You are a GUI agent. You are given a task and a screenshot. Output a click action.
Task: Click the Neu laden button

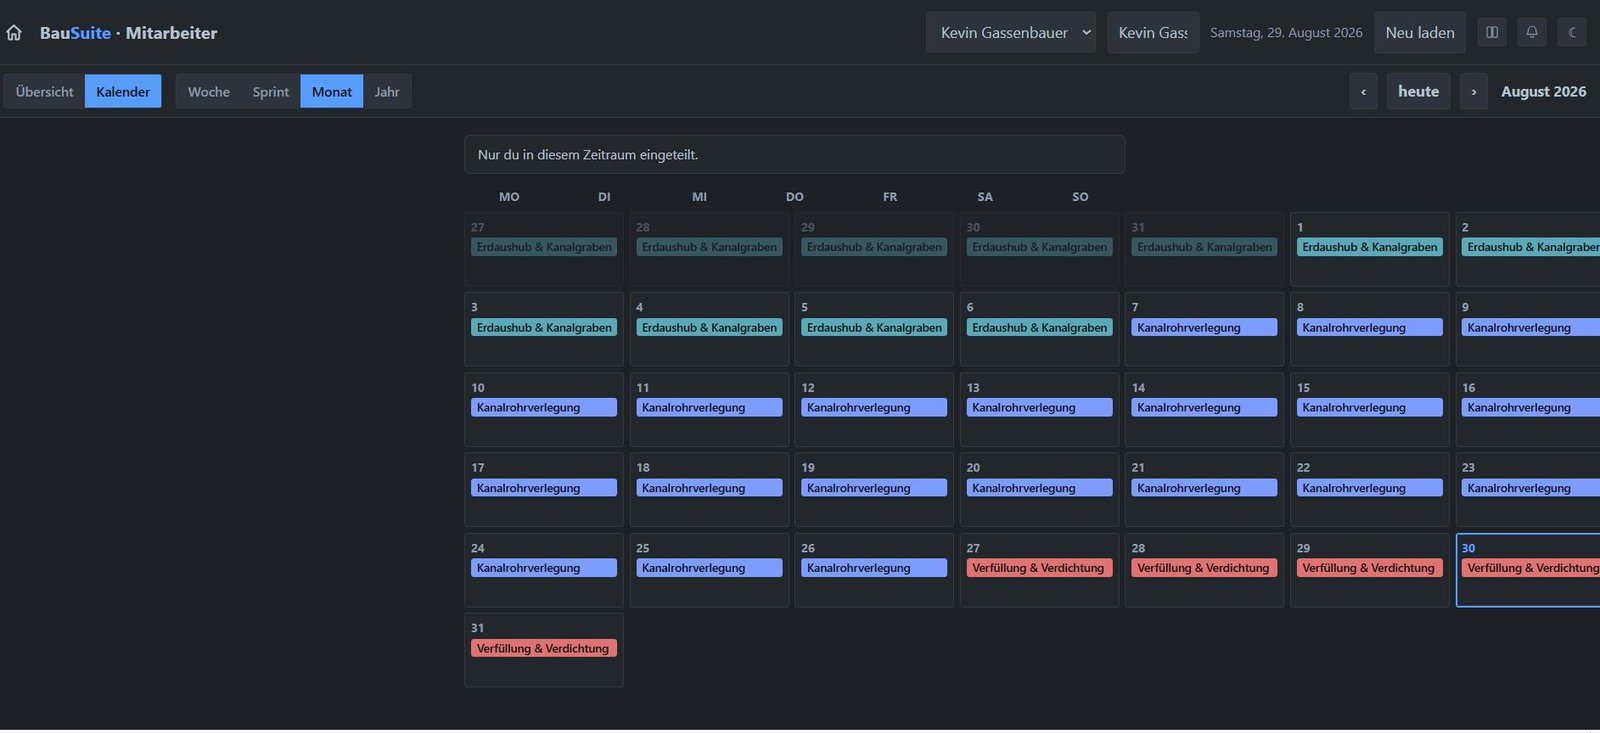tap(1420, 33)
